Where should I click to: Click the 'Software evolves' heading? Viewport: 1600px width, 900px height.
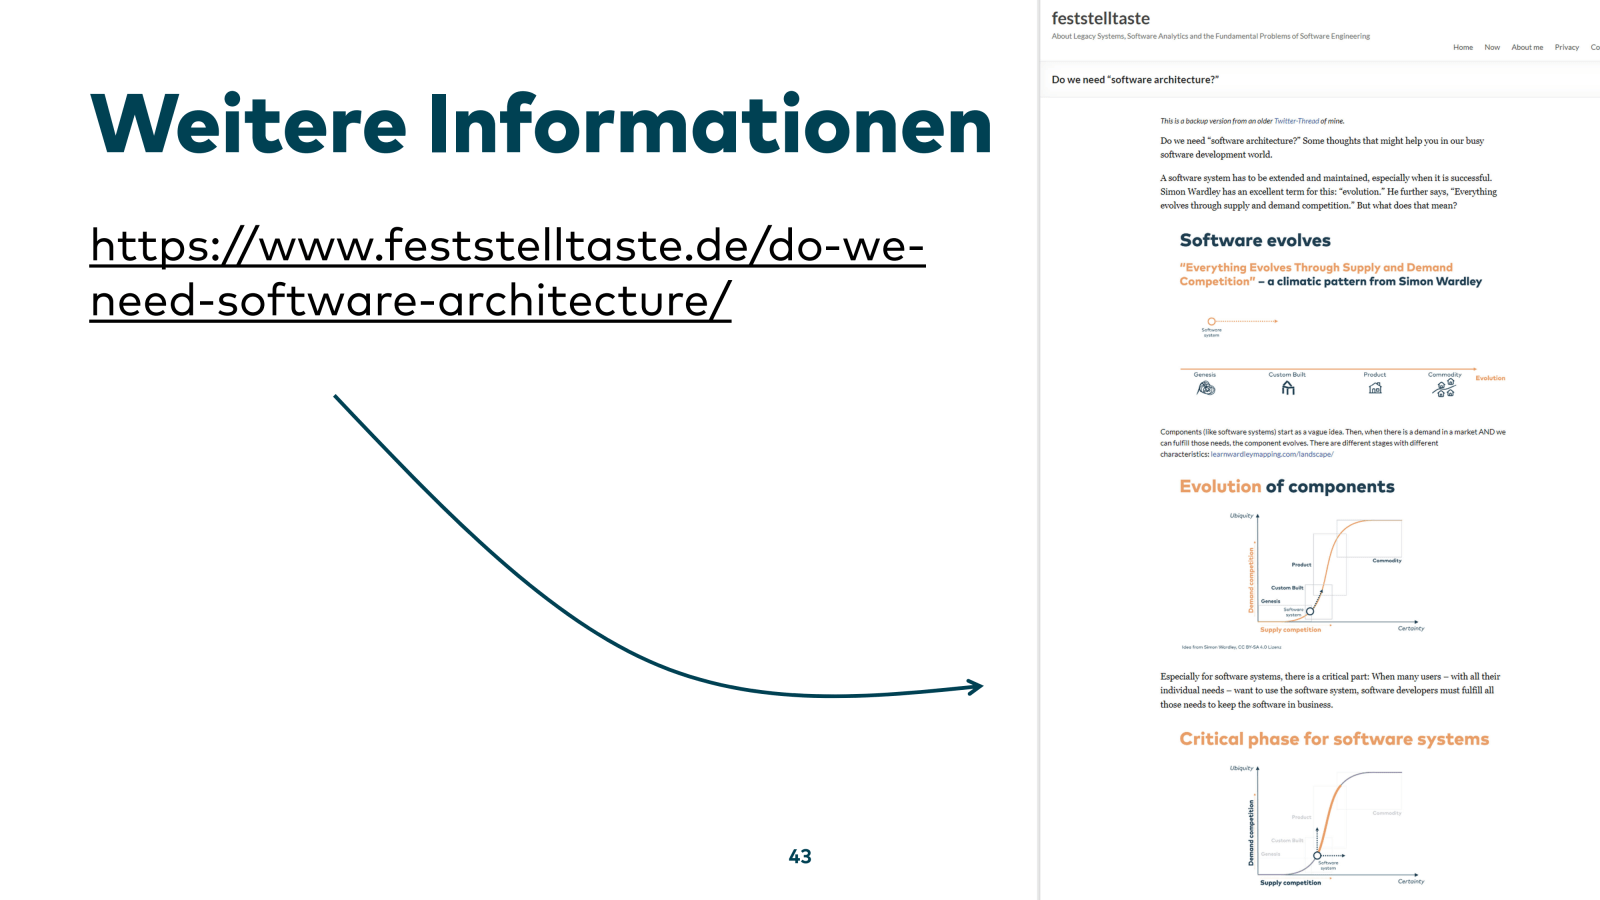pyautogui.click(x=1255, y=240)
